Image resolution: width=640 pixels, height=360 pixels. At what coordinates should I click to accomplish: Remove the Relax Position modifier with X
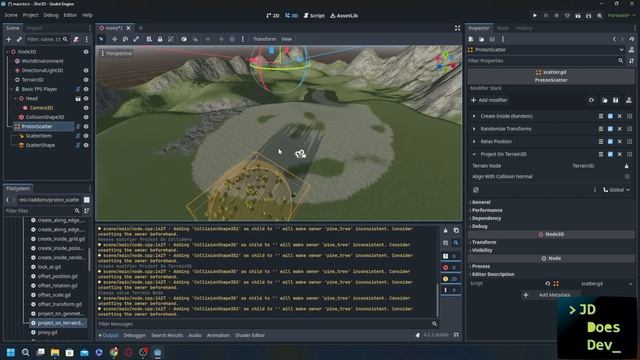click(620, 142)
